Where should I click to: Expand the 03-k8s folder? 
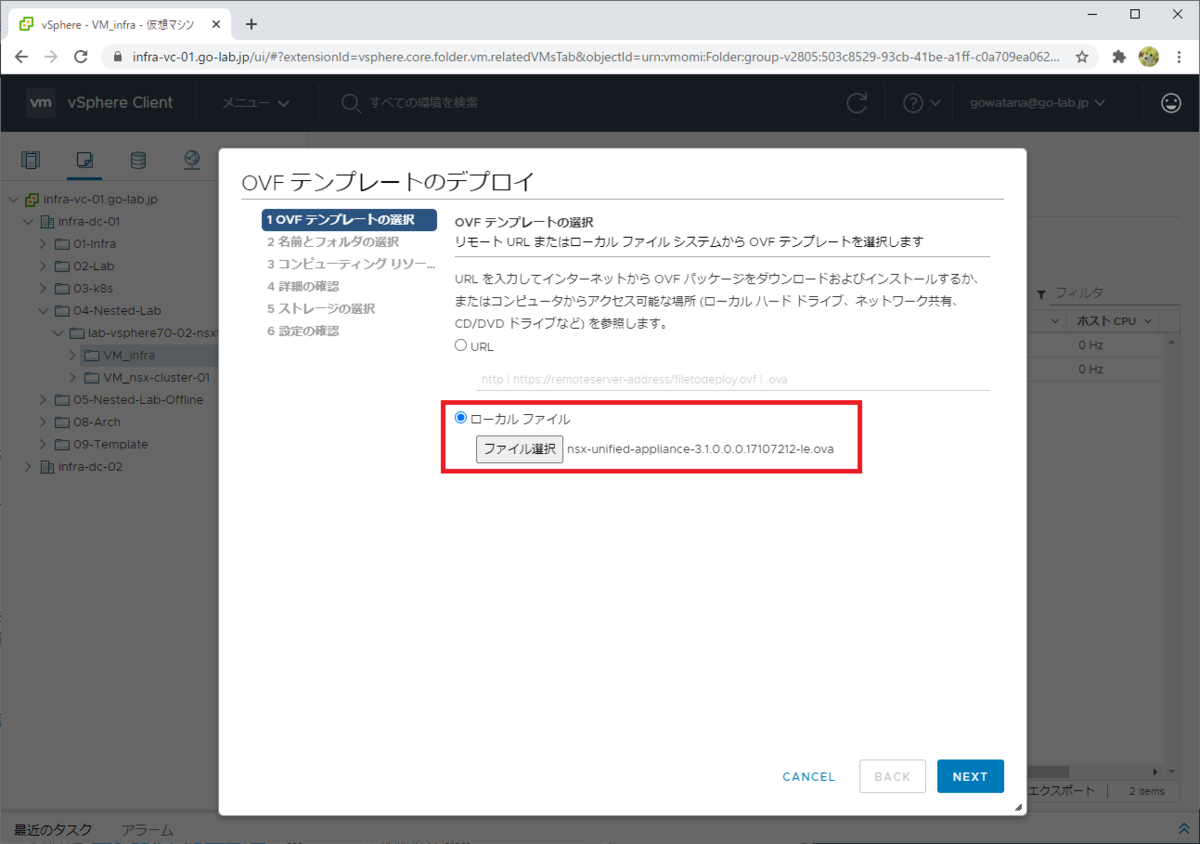pos(42,288)
